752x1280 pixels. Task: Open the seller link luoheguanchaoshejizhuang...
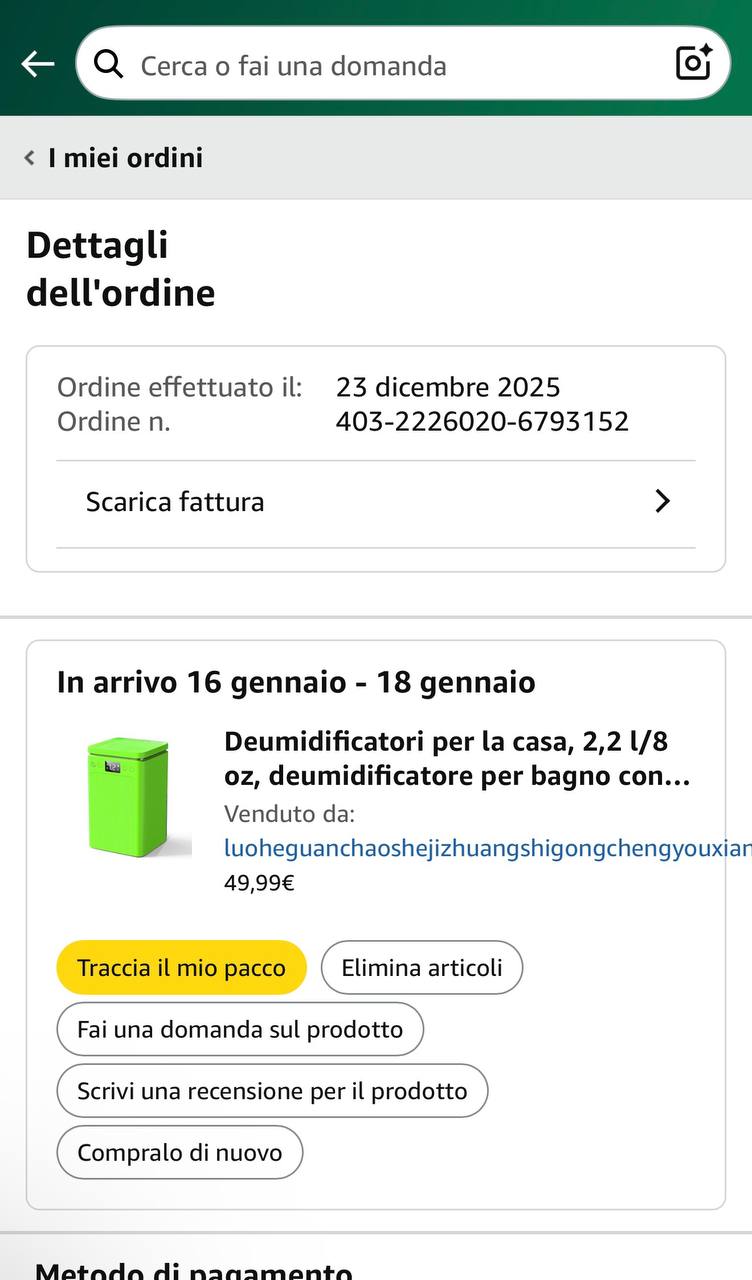[486, 849]
